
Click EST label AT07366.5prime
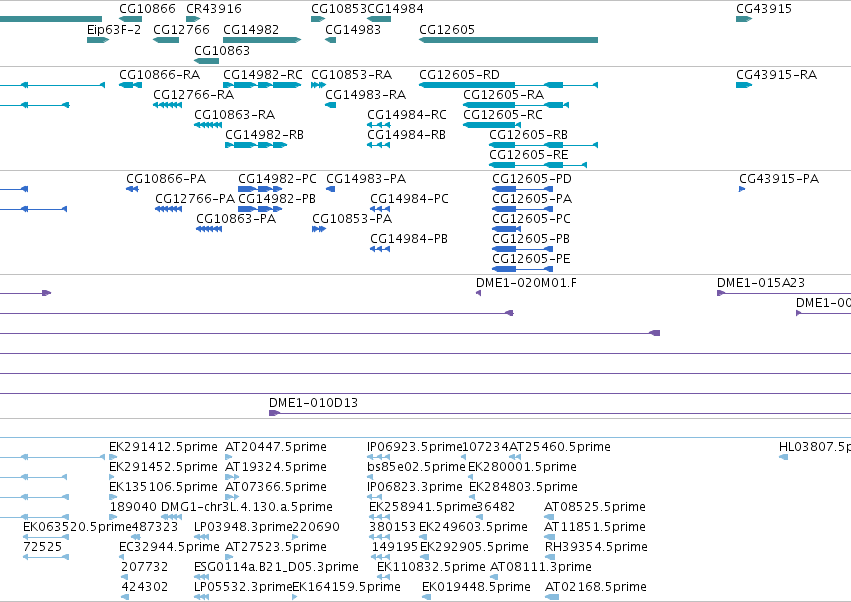tap(276, 487)
